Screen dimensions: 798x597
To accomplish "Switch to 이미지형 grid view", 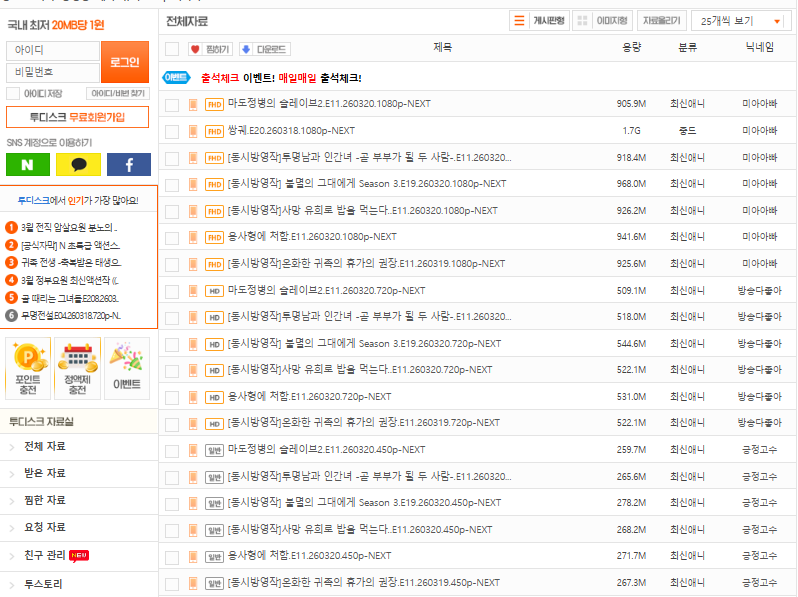I will click(603, 21).
